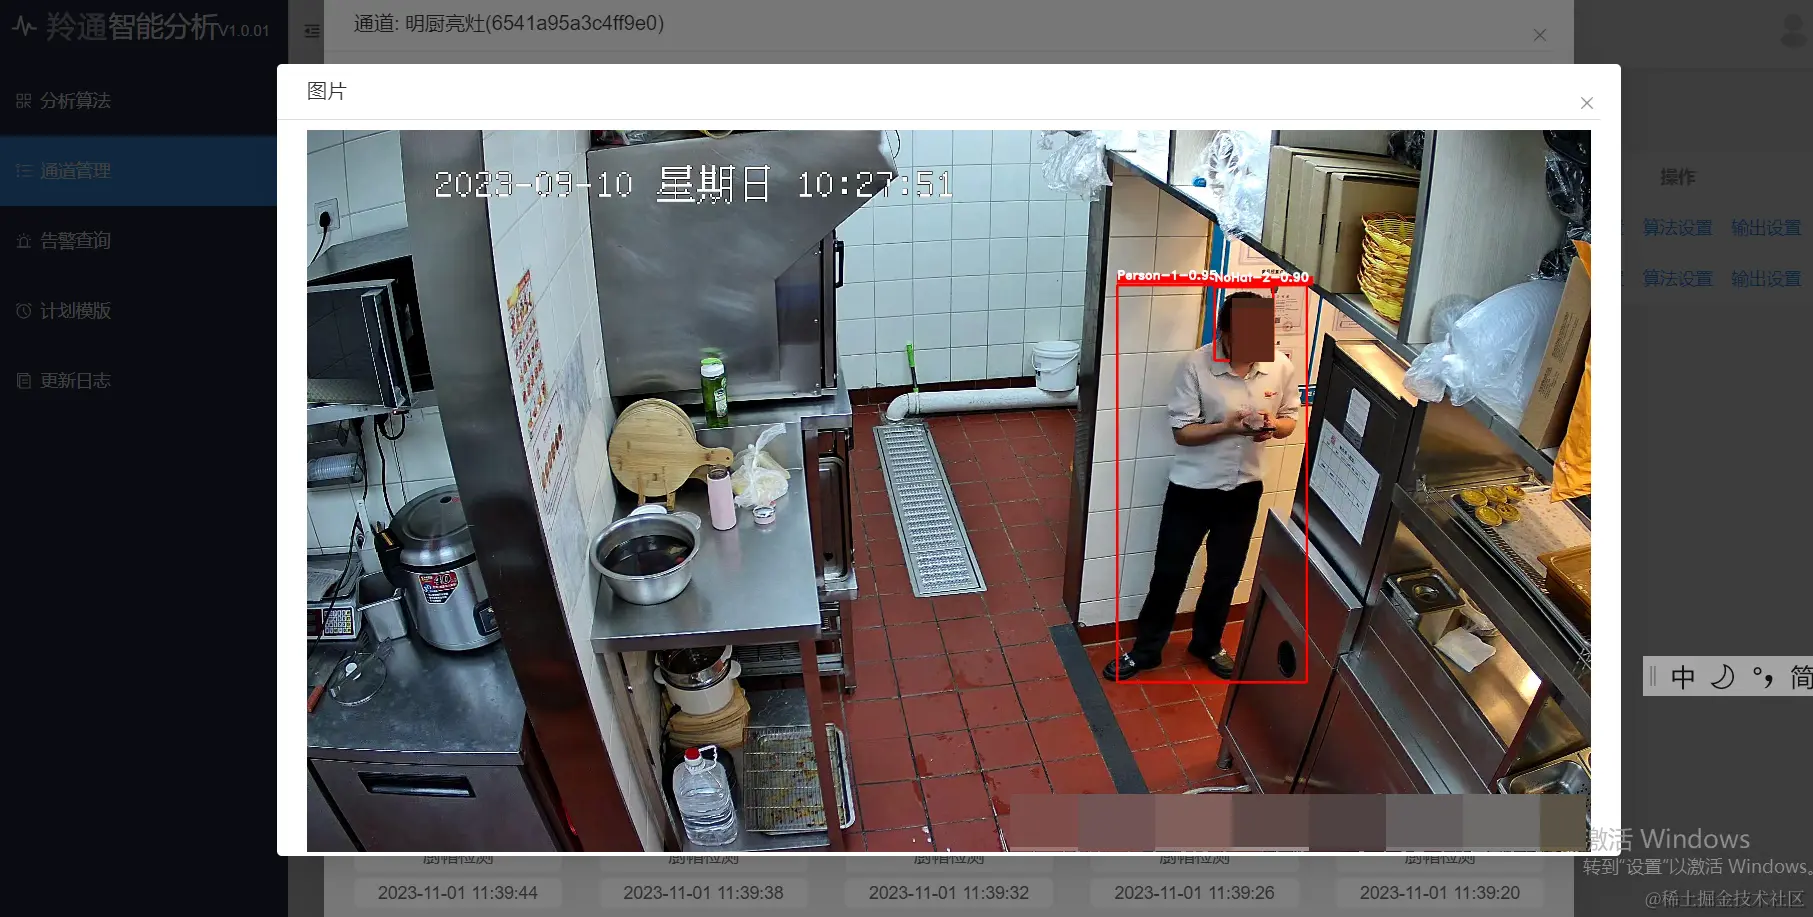Close the 图片 image dialog
This screenshot has height=917, width=1813.
click(1586, 103)
